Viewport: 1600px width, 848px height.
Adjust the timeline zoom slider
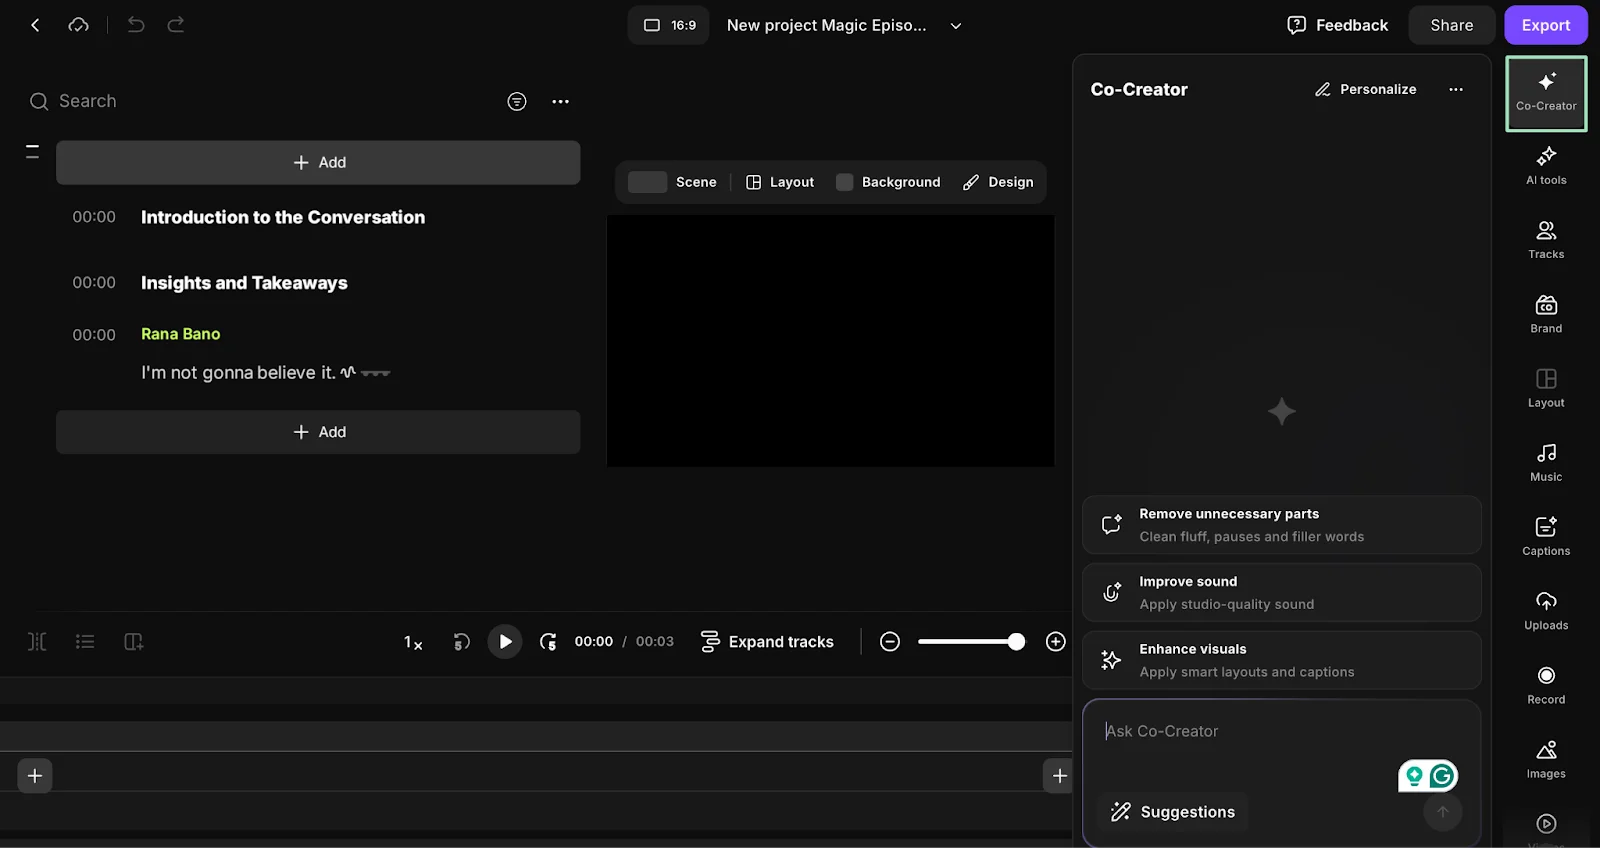[x=972, y=642]
